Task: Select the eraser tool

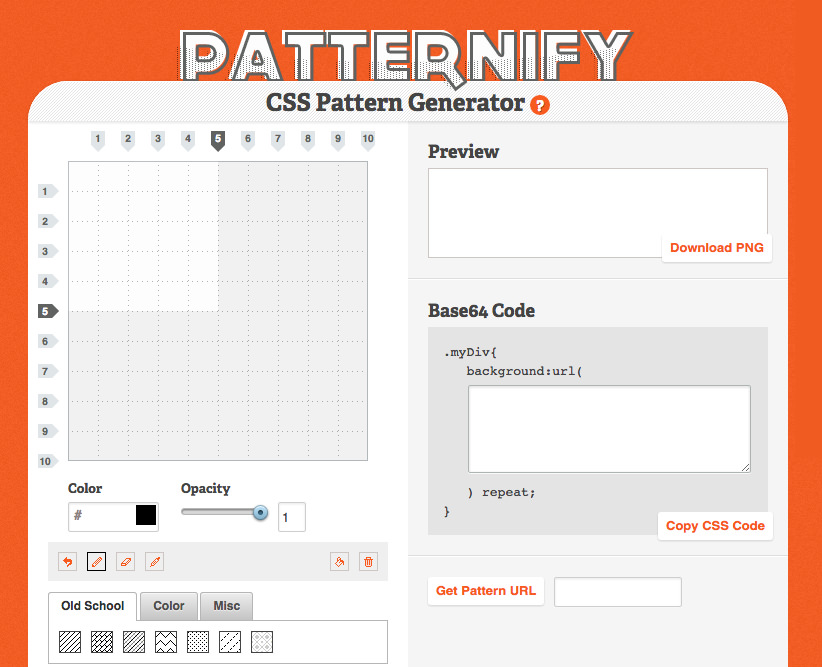Action: [125, 562]
